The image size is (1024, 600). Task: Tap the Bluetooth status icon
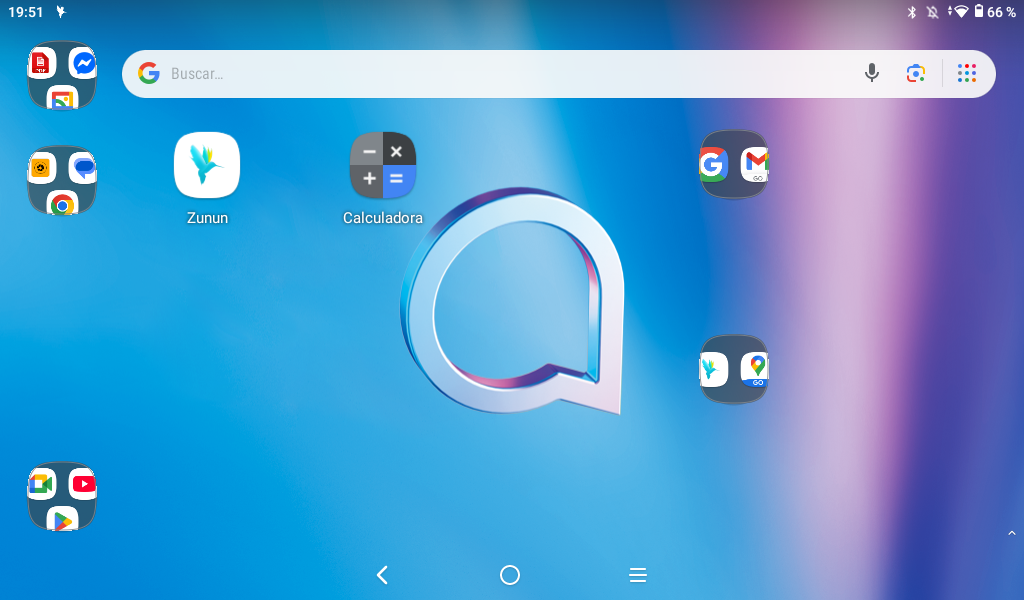(911, 12)
